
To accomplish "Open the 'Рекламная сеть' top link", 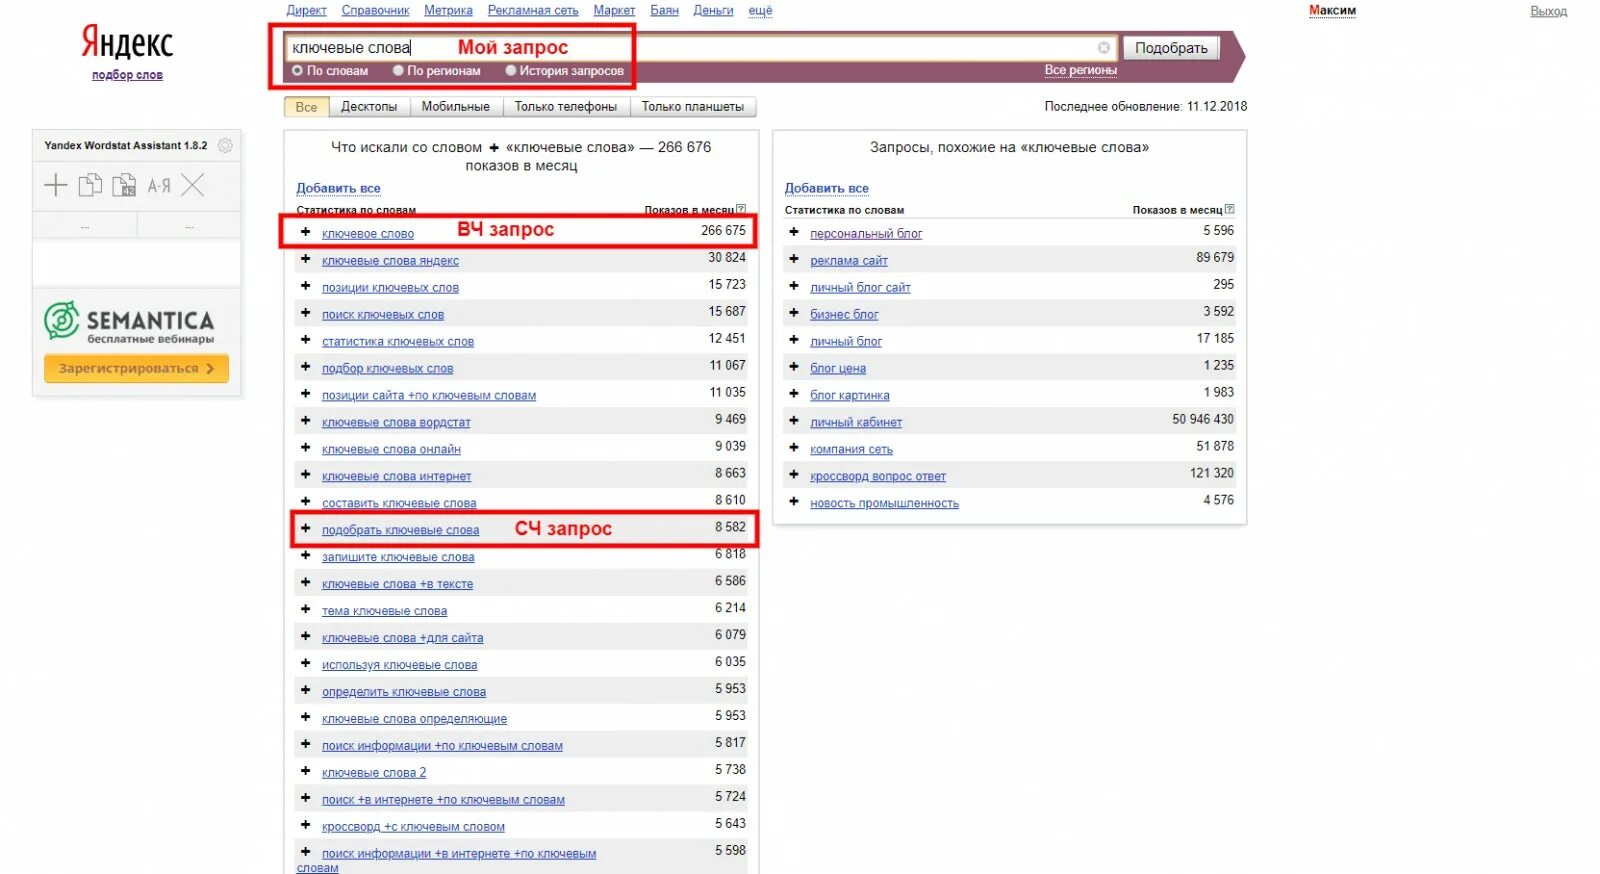I will click(x=533, y=10).
